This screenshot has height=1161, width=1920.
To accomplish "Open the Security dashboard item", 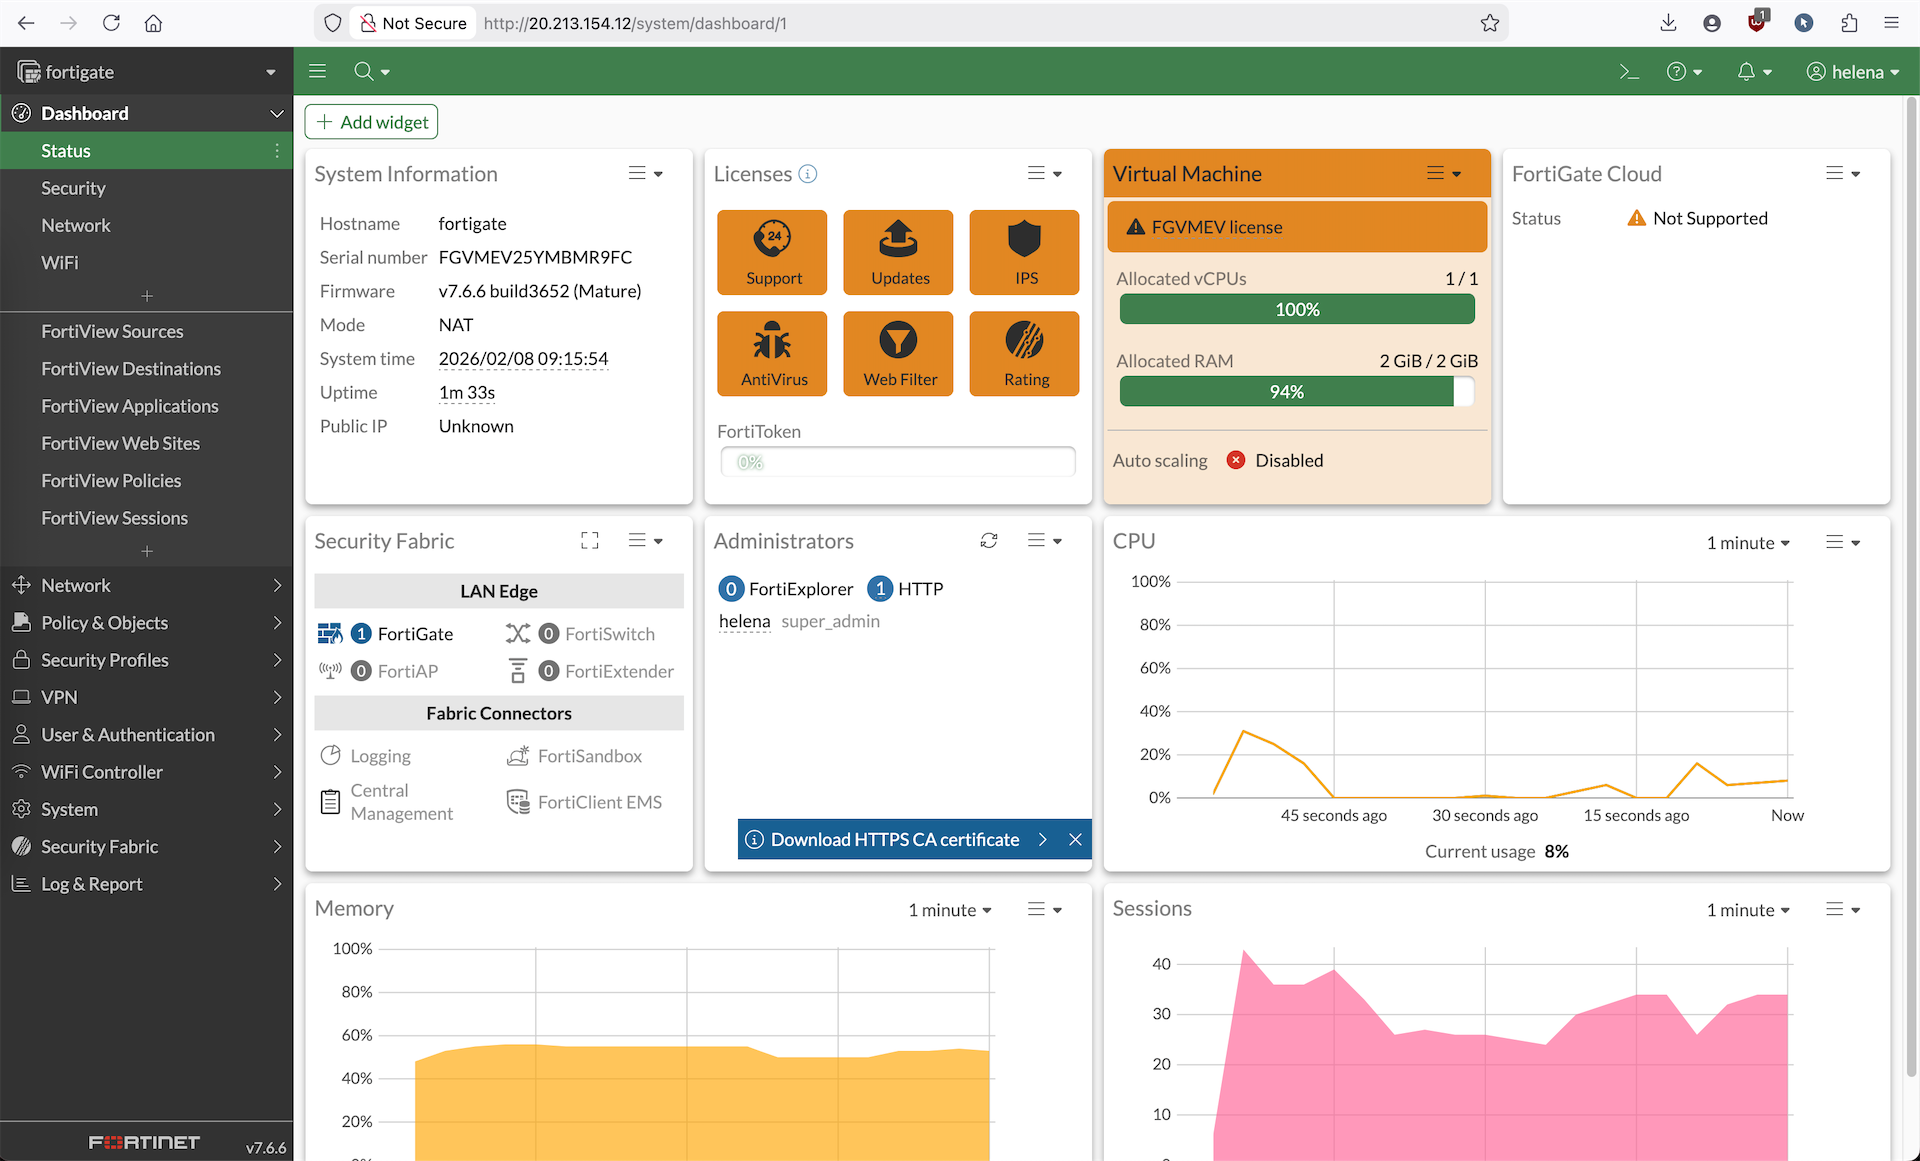I will click(73, 188).
